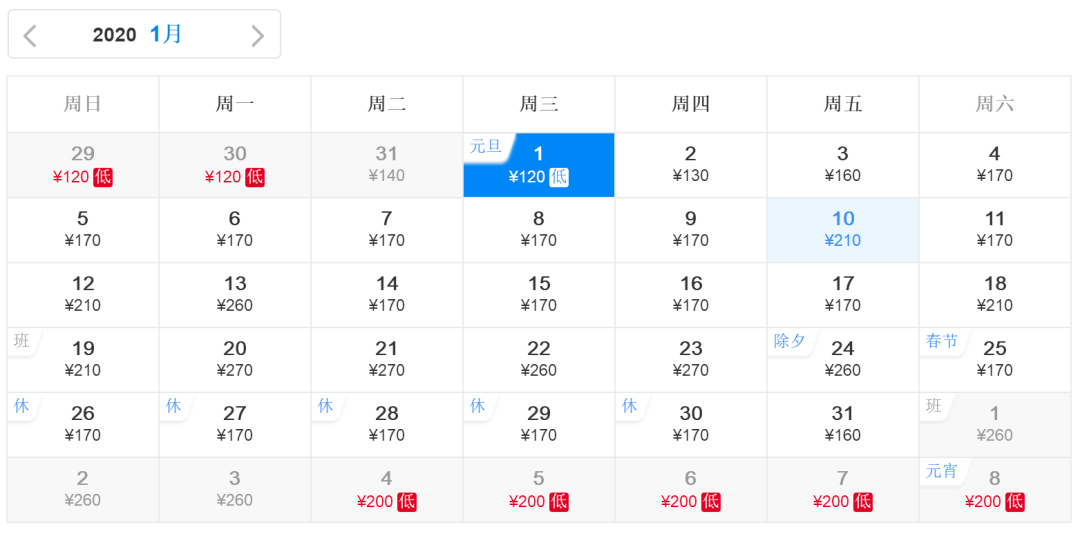Pick 元宵 date February 8
Image resolution: width=1080 pixels, height=534 pixels.
point(995,490)
